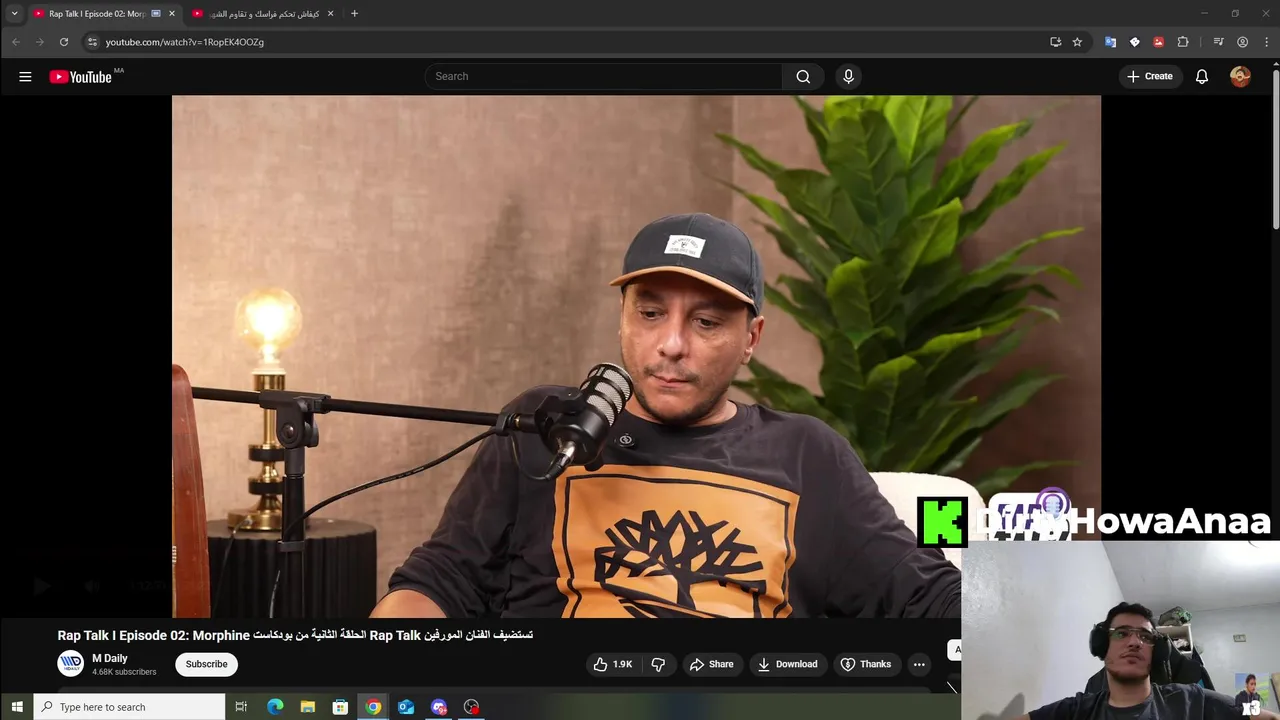This screenshot has height=720, width=1280.
Task: Open the purple chat app in the taskbar
Action: coord(439,707)
